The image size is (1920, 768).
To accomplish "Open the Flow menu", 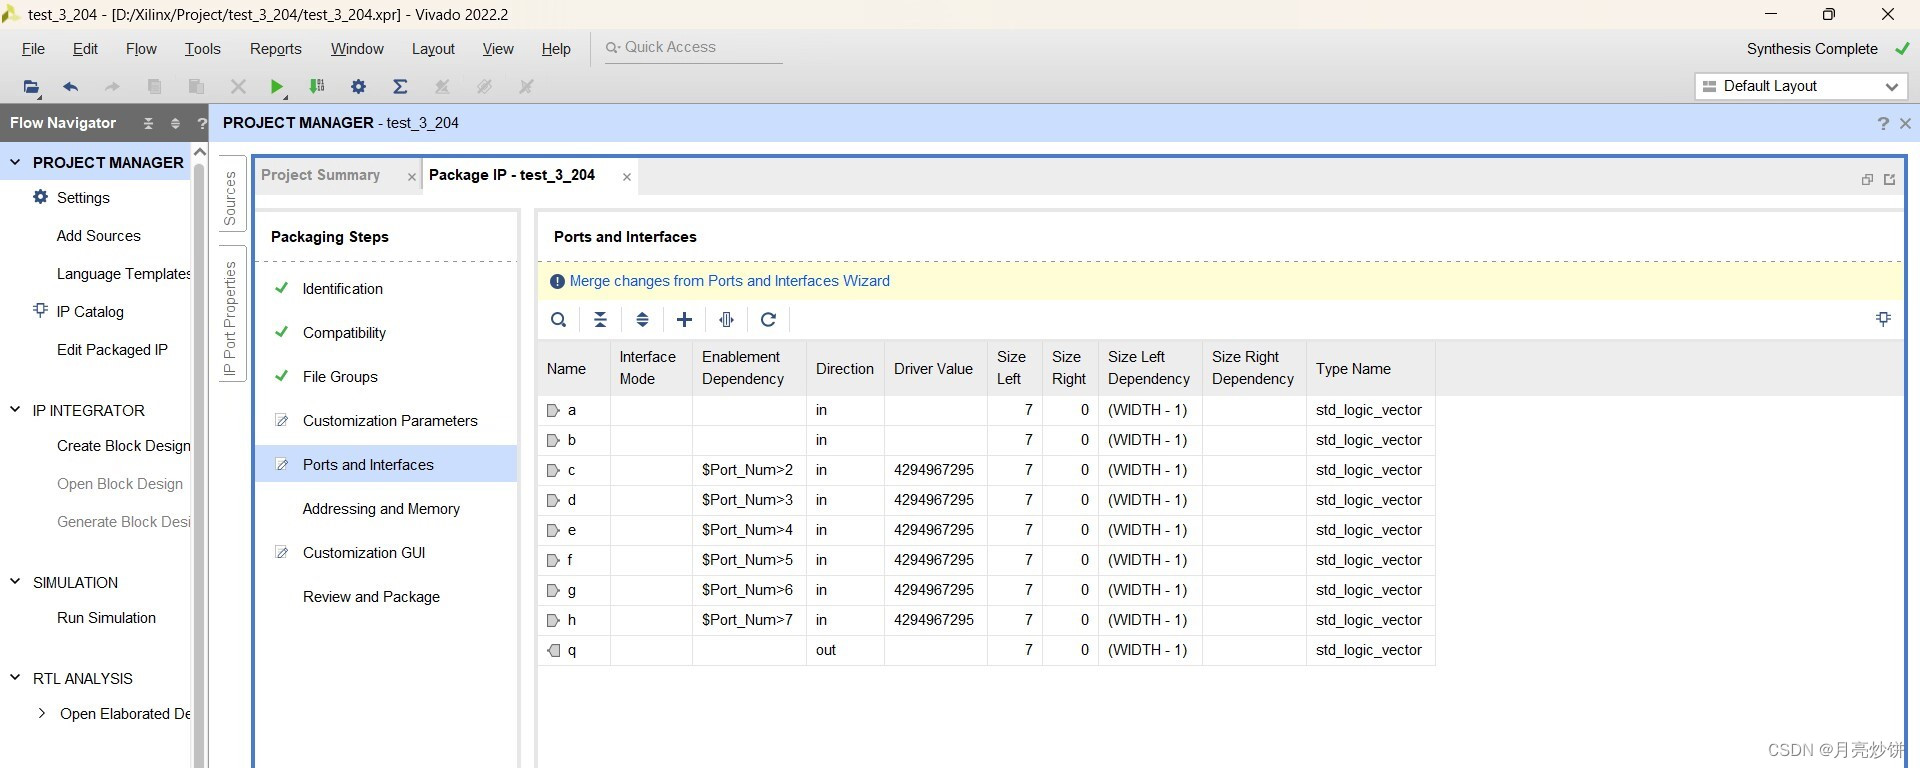I will 141,49.
